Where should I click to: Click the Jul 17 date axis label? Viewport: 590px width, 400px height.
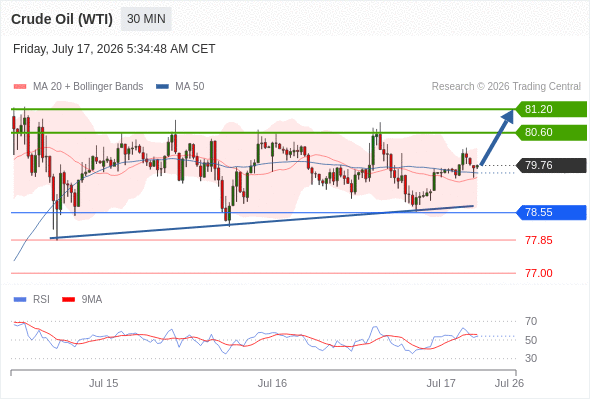(441, 383)
